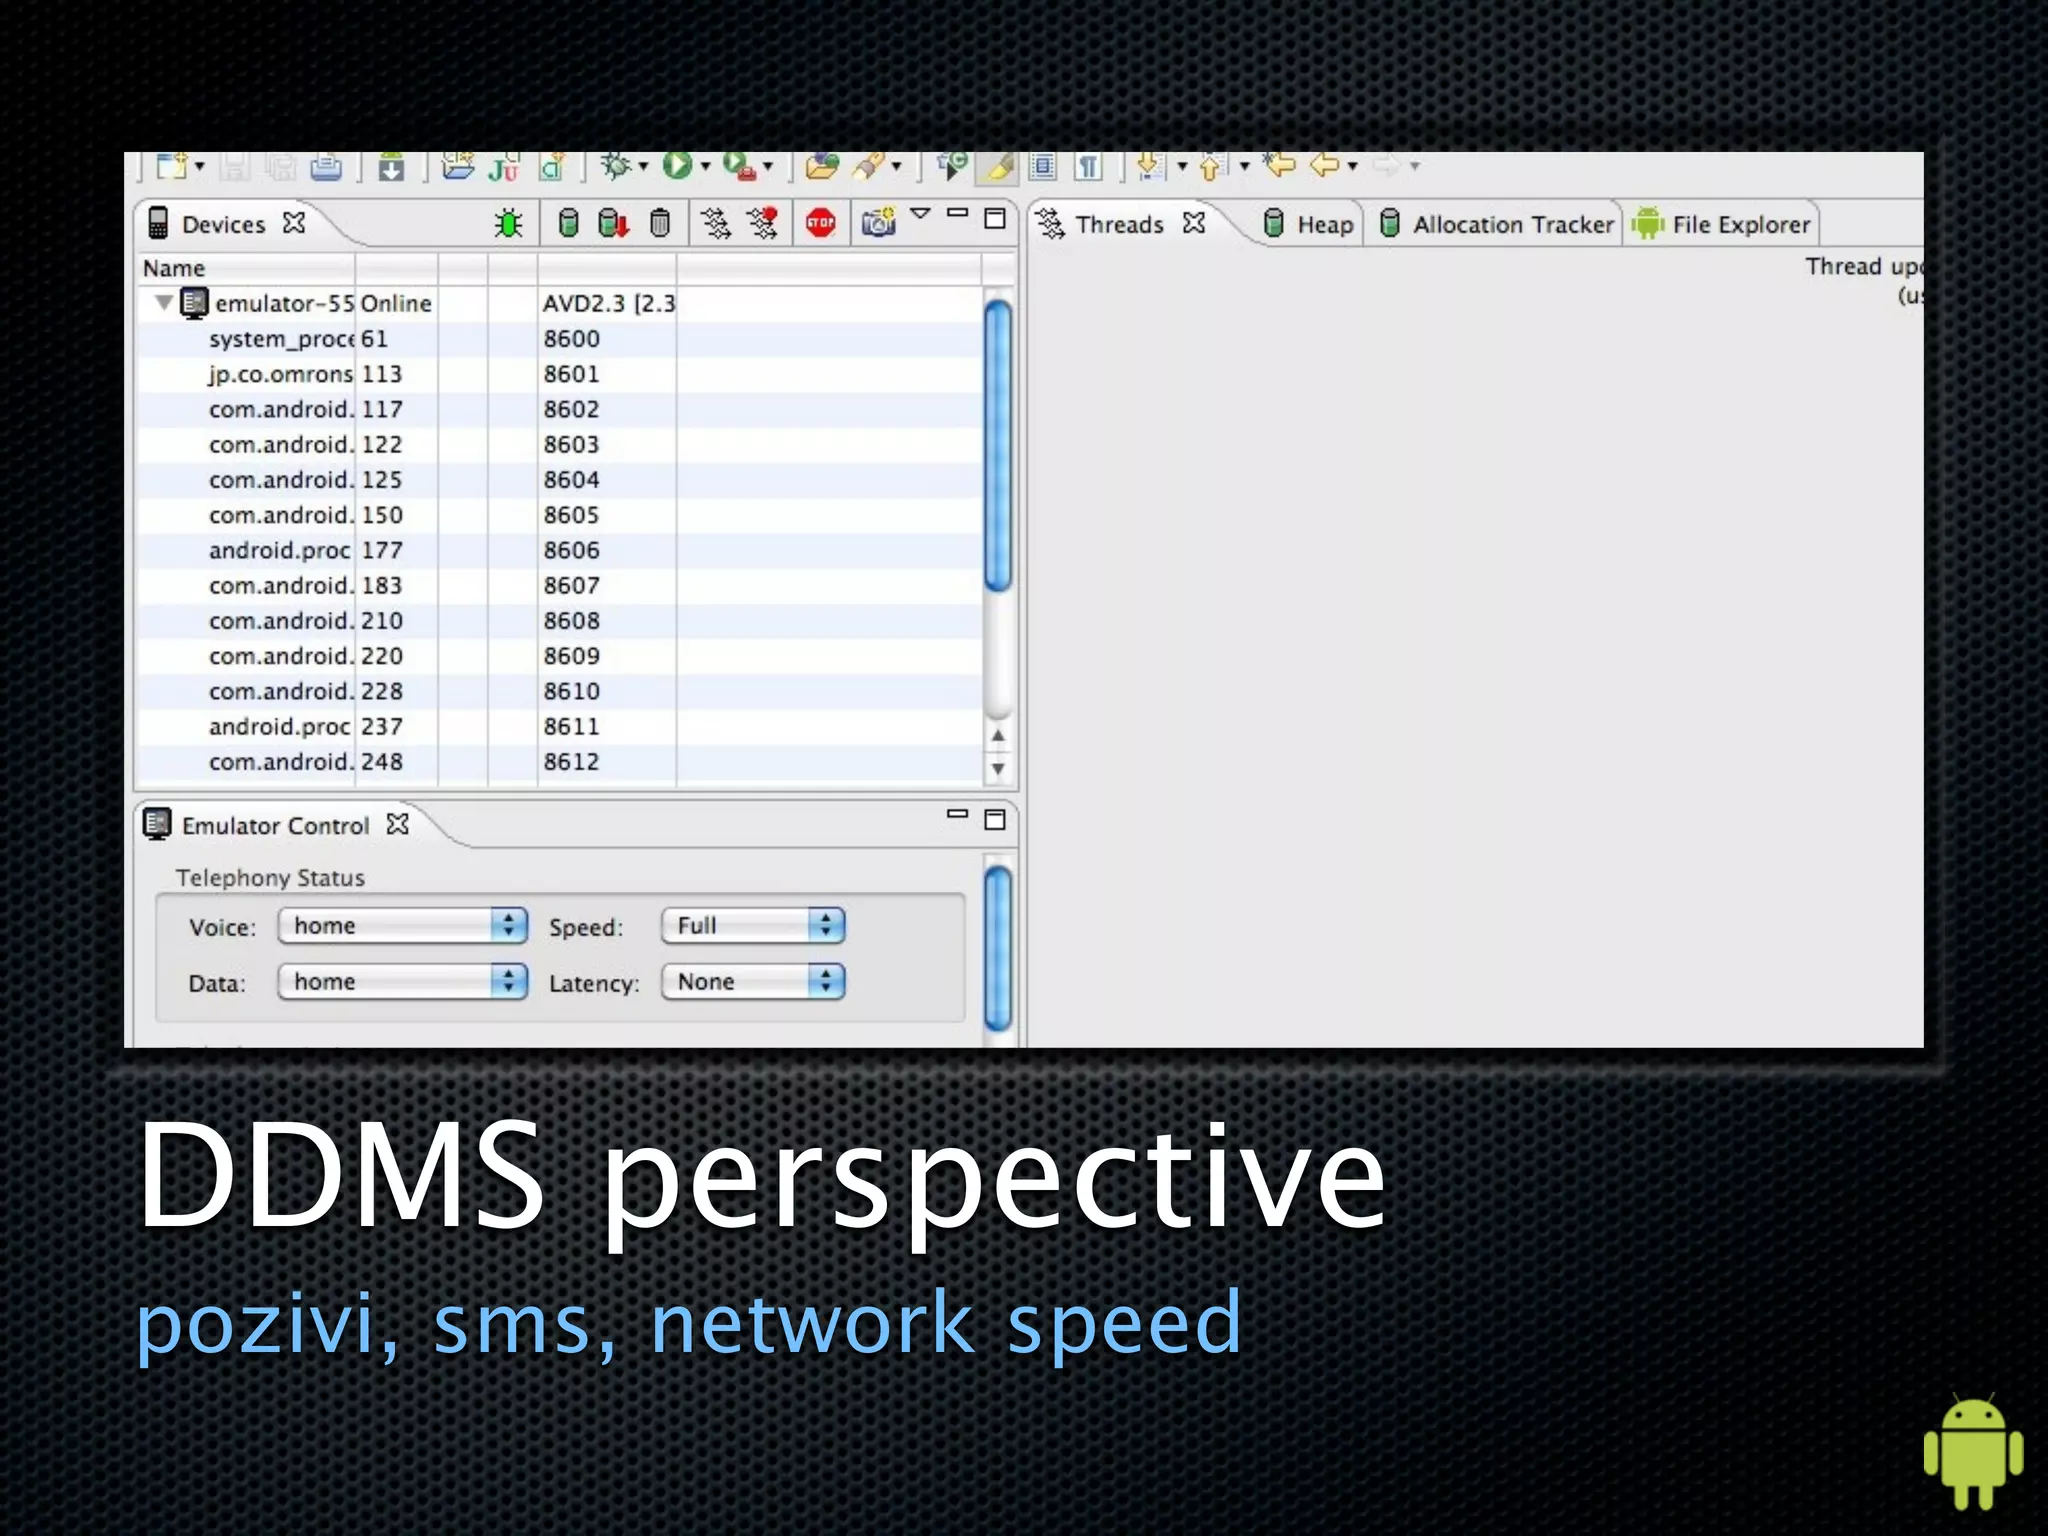Select the android.proc row with PID 177

click(x=560, y=550)
